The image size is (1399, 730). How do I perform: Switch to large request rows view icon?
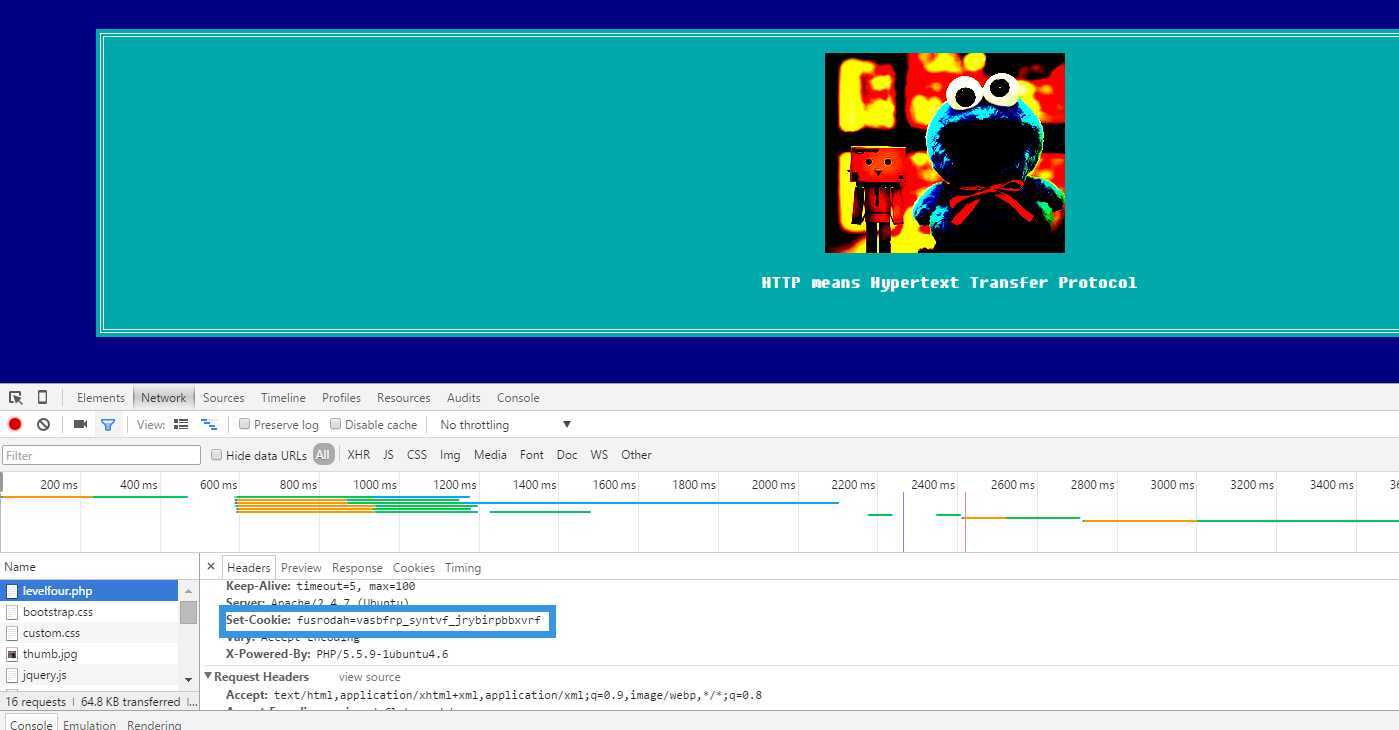pyautogui.click(x=181, y=424)
